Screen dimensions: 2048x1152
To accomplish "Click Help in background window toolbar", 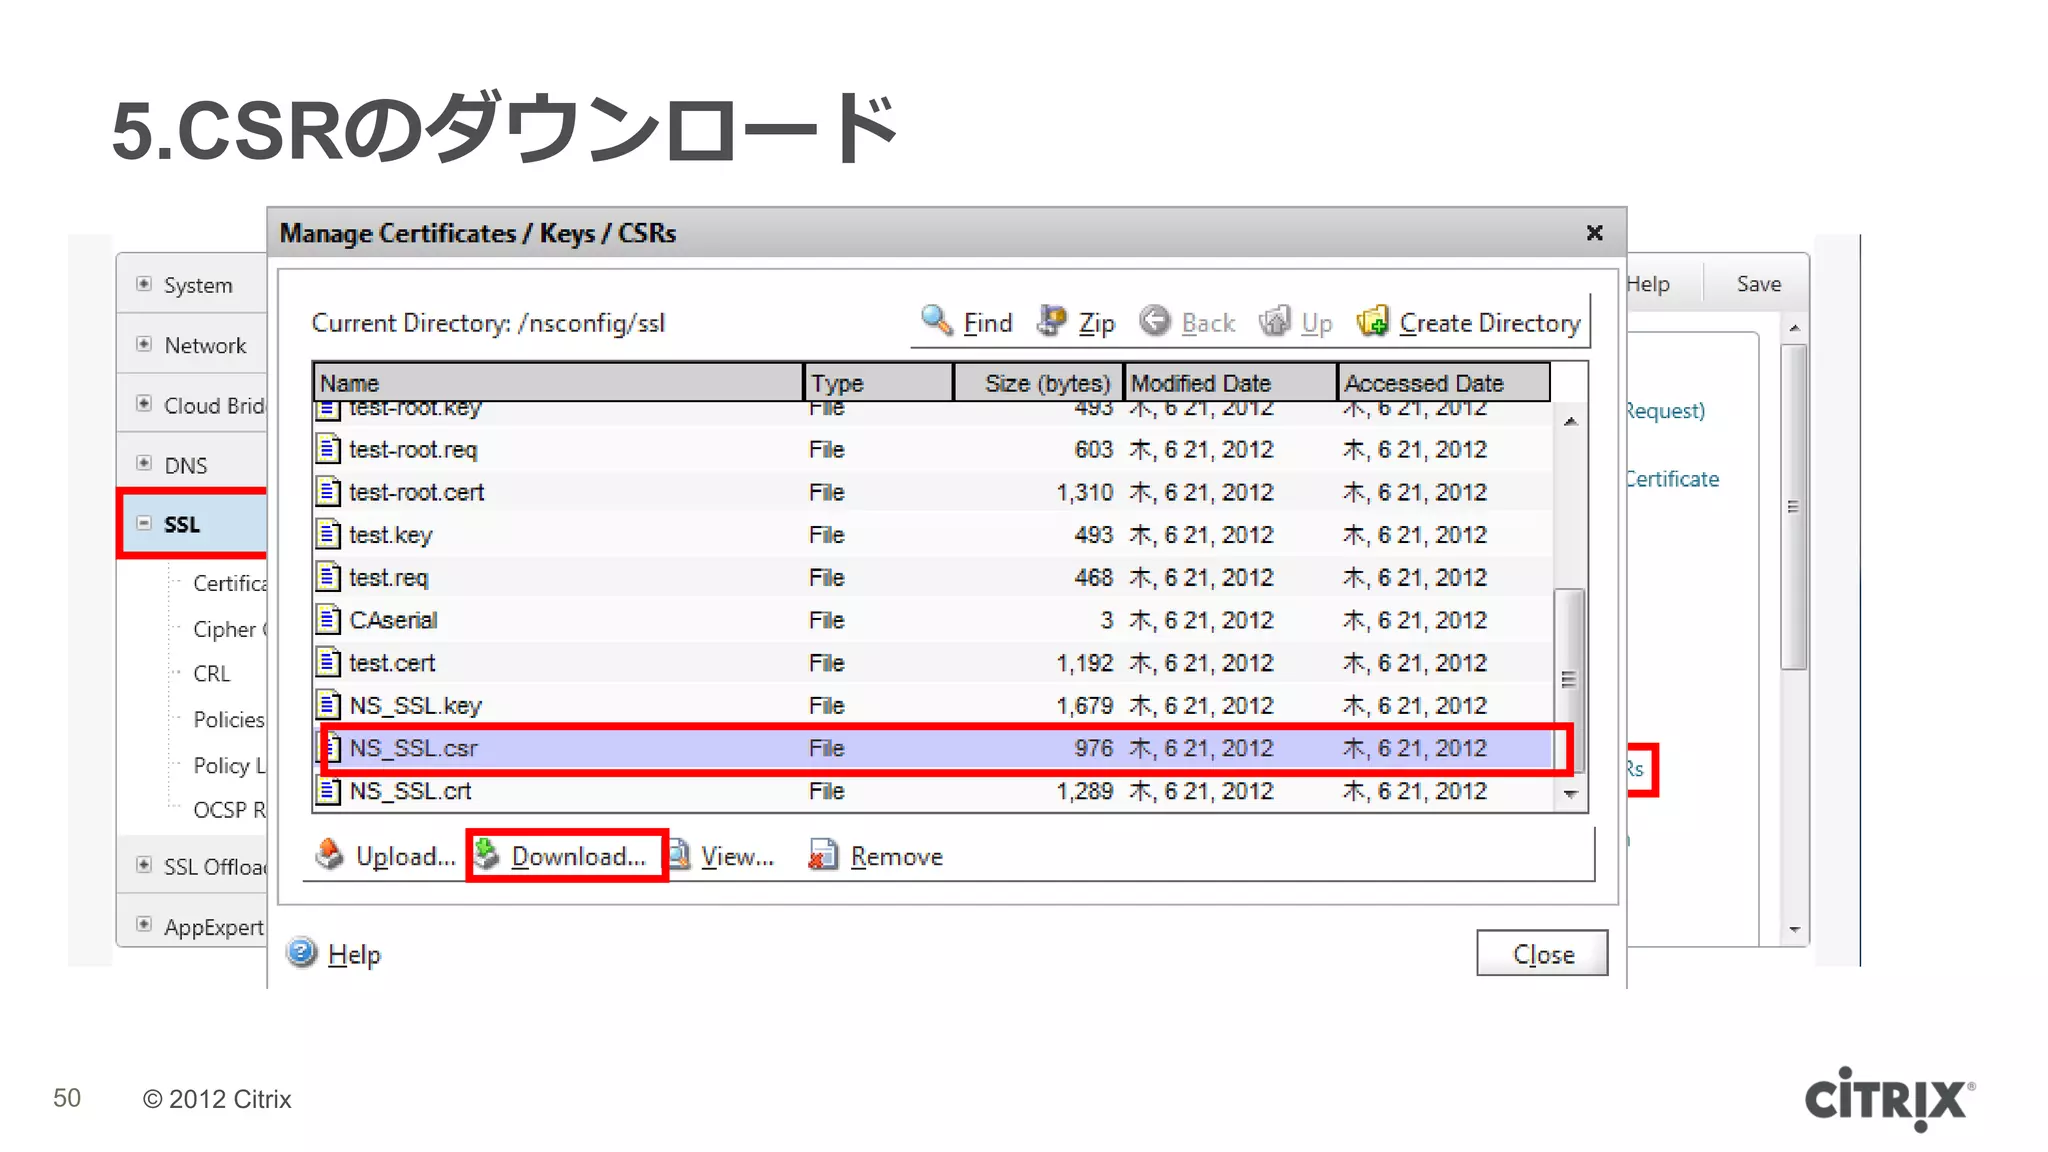I will (1648, 284).
